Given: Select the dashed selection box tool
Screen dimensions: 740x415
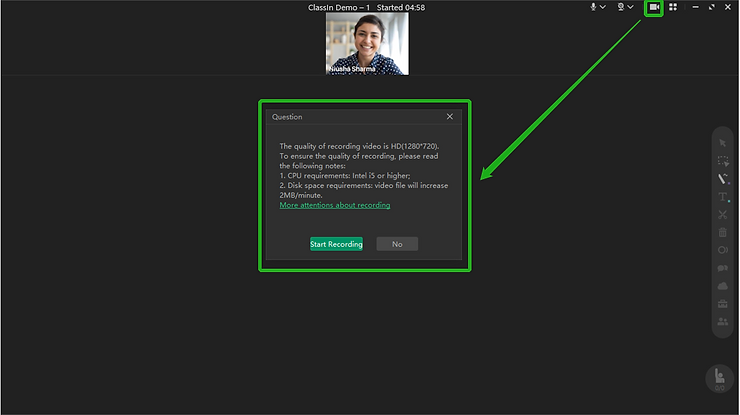Looking at the screenshot, I should coord(723,161).
